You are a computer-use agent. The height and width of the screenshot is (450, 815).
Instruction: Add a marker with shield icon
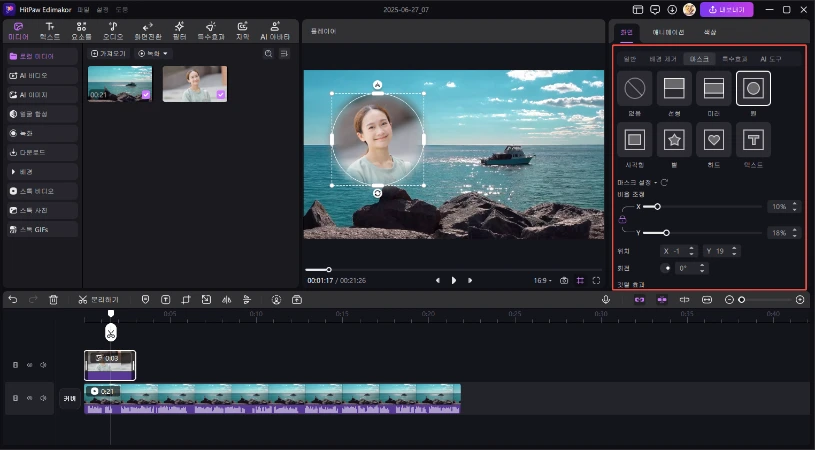click(146, 300)
